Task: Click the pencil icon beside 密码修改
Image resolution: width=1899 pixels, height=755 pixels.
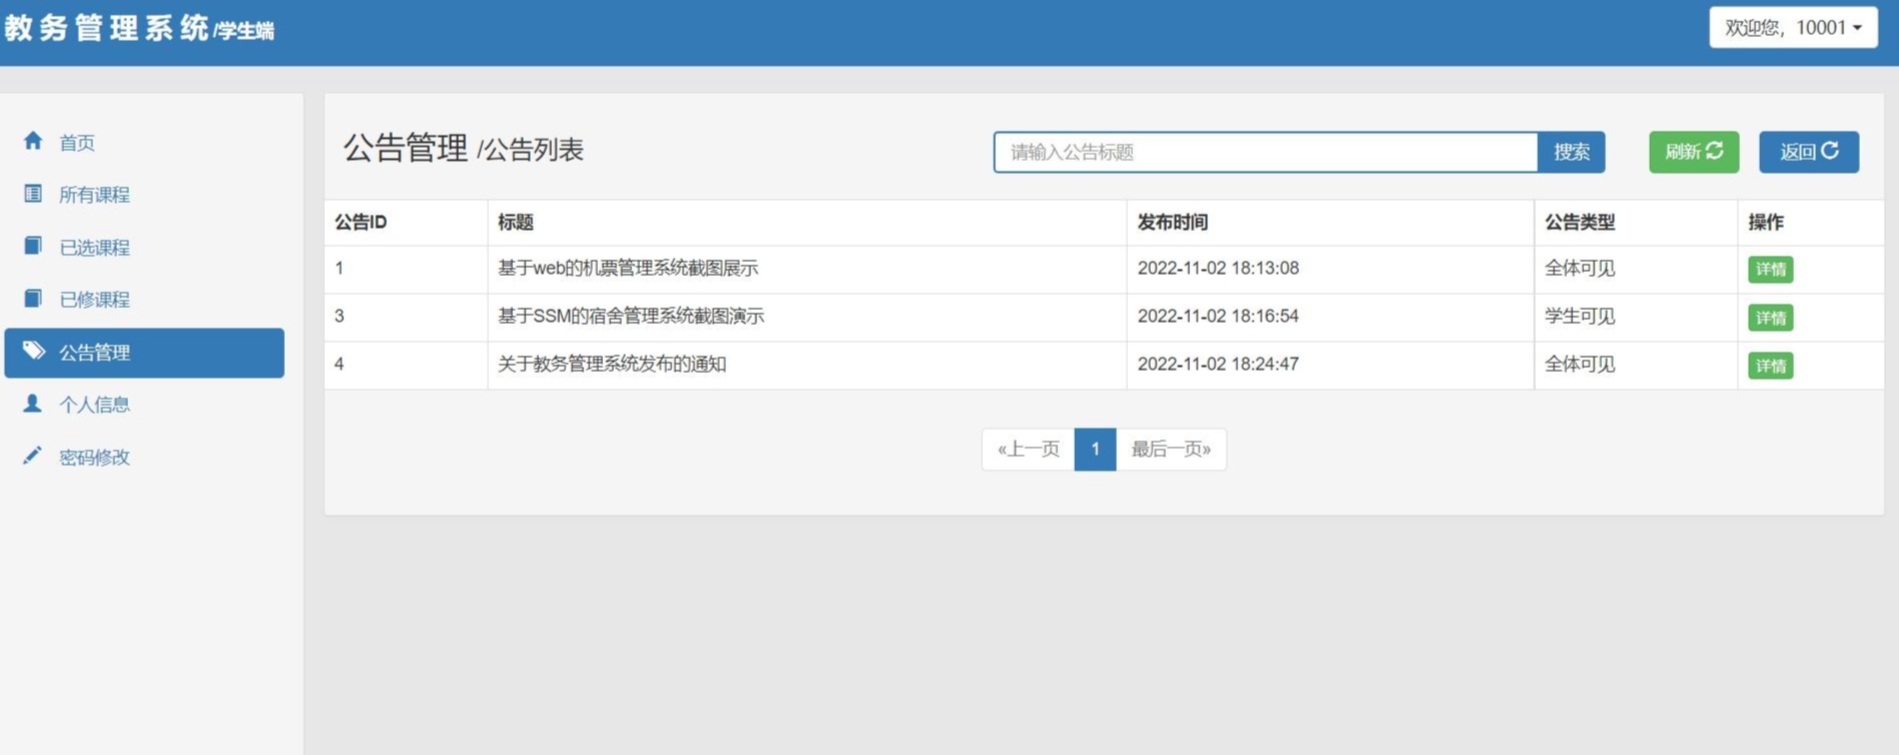Action: 33,456
